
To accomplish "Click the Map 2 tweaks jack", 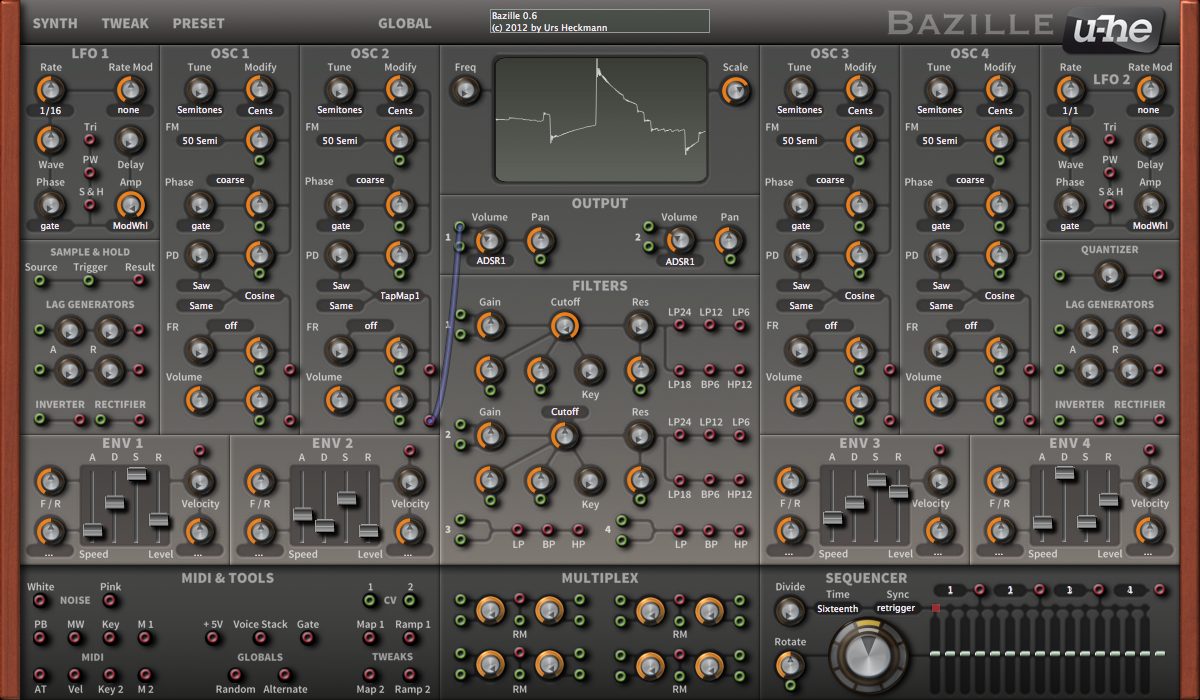I will click(370, 675).
